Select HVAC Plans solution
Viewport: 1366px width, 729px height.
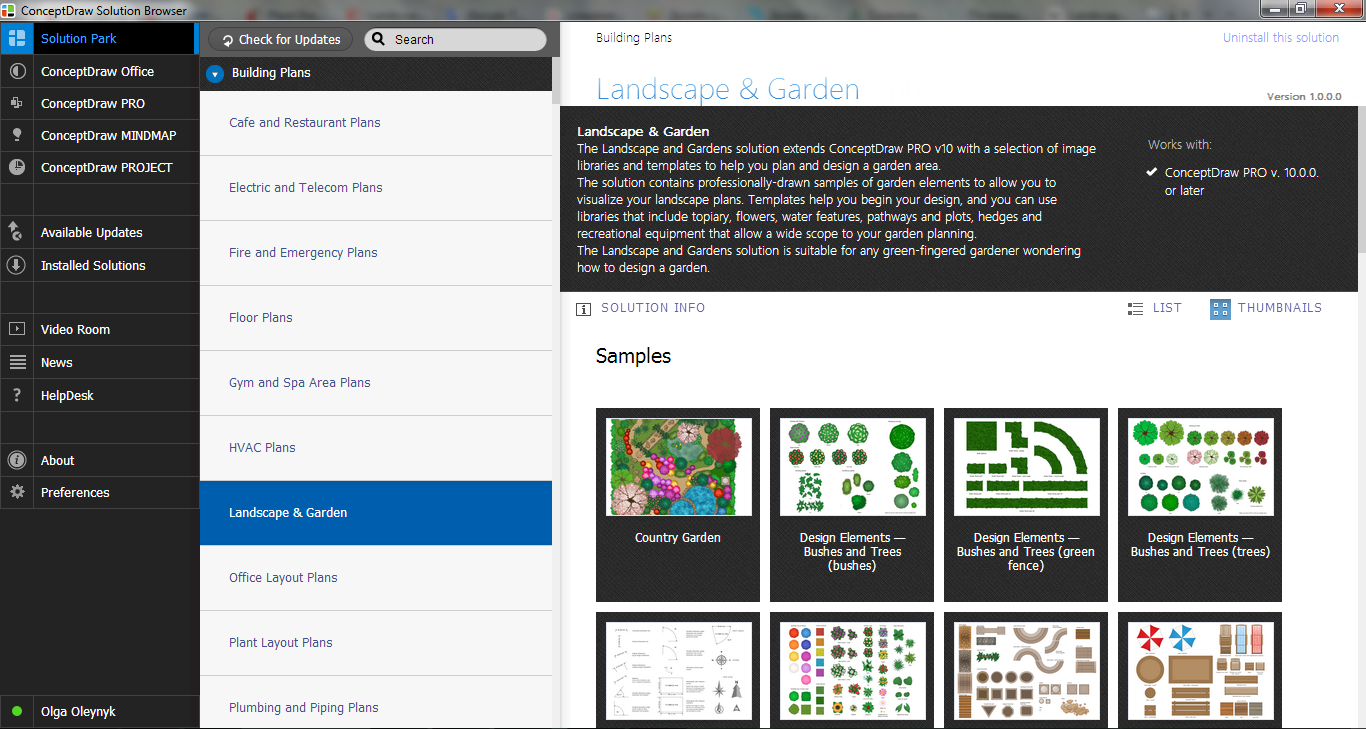point(376,448)
